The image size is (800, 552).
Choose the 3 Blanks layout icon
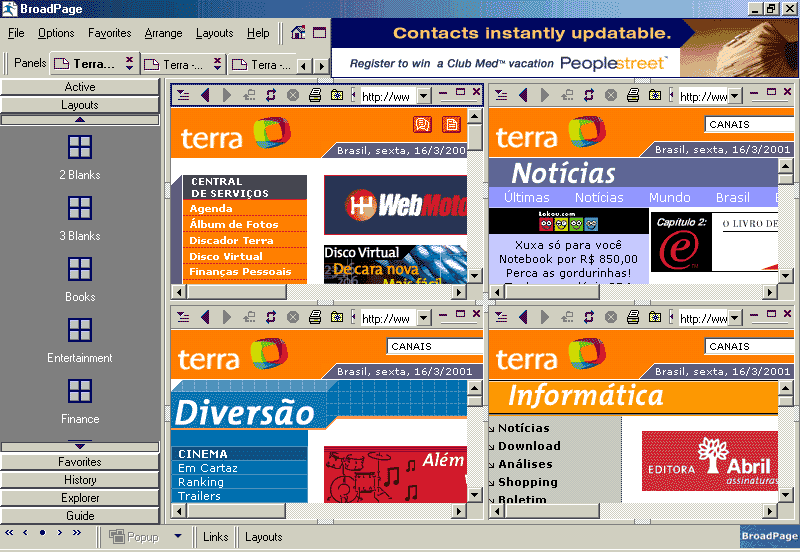tap(80, 208)
